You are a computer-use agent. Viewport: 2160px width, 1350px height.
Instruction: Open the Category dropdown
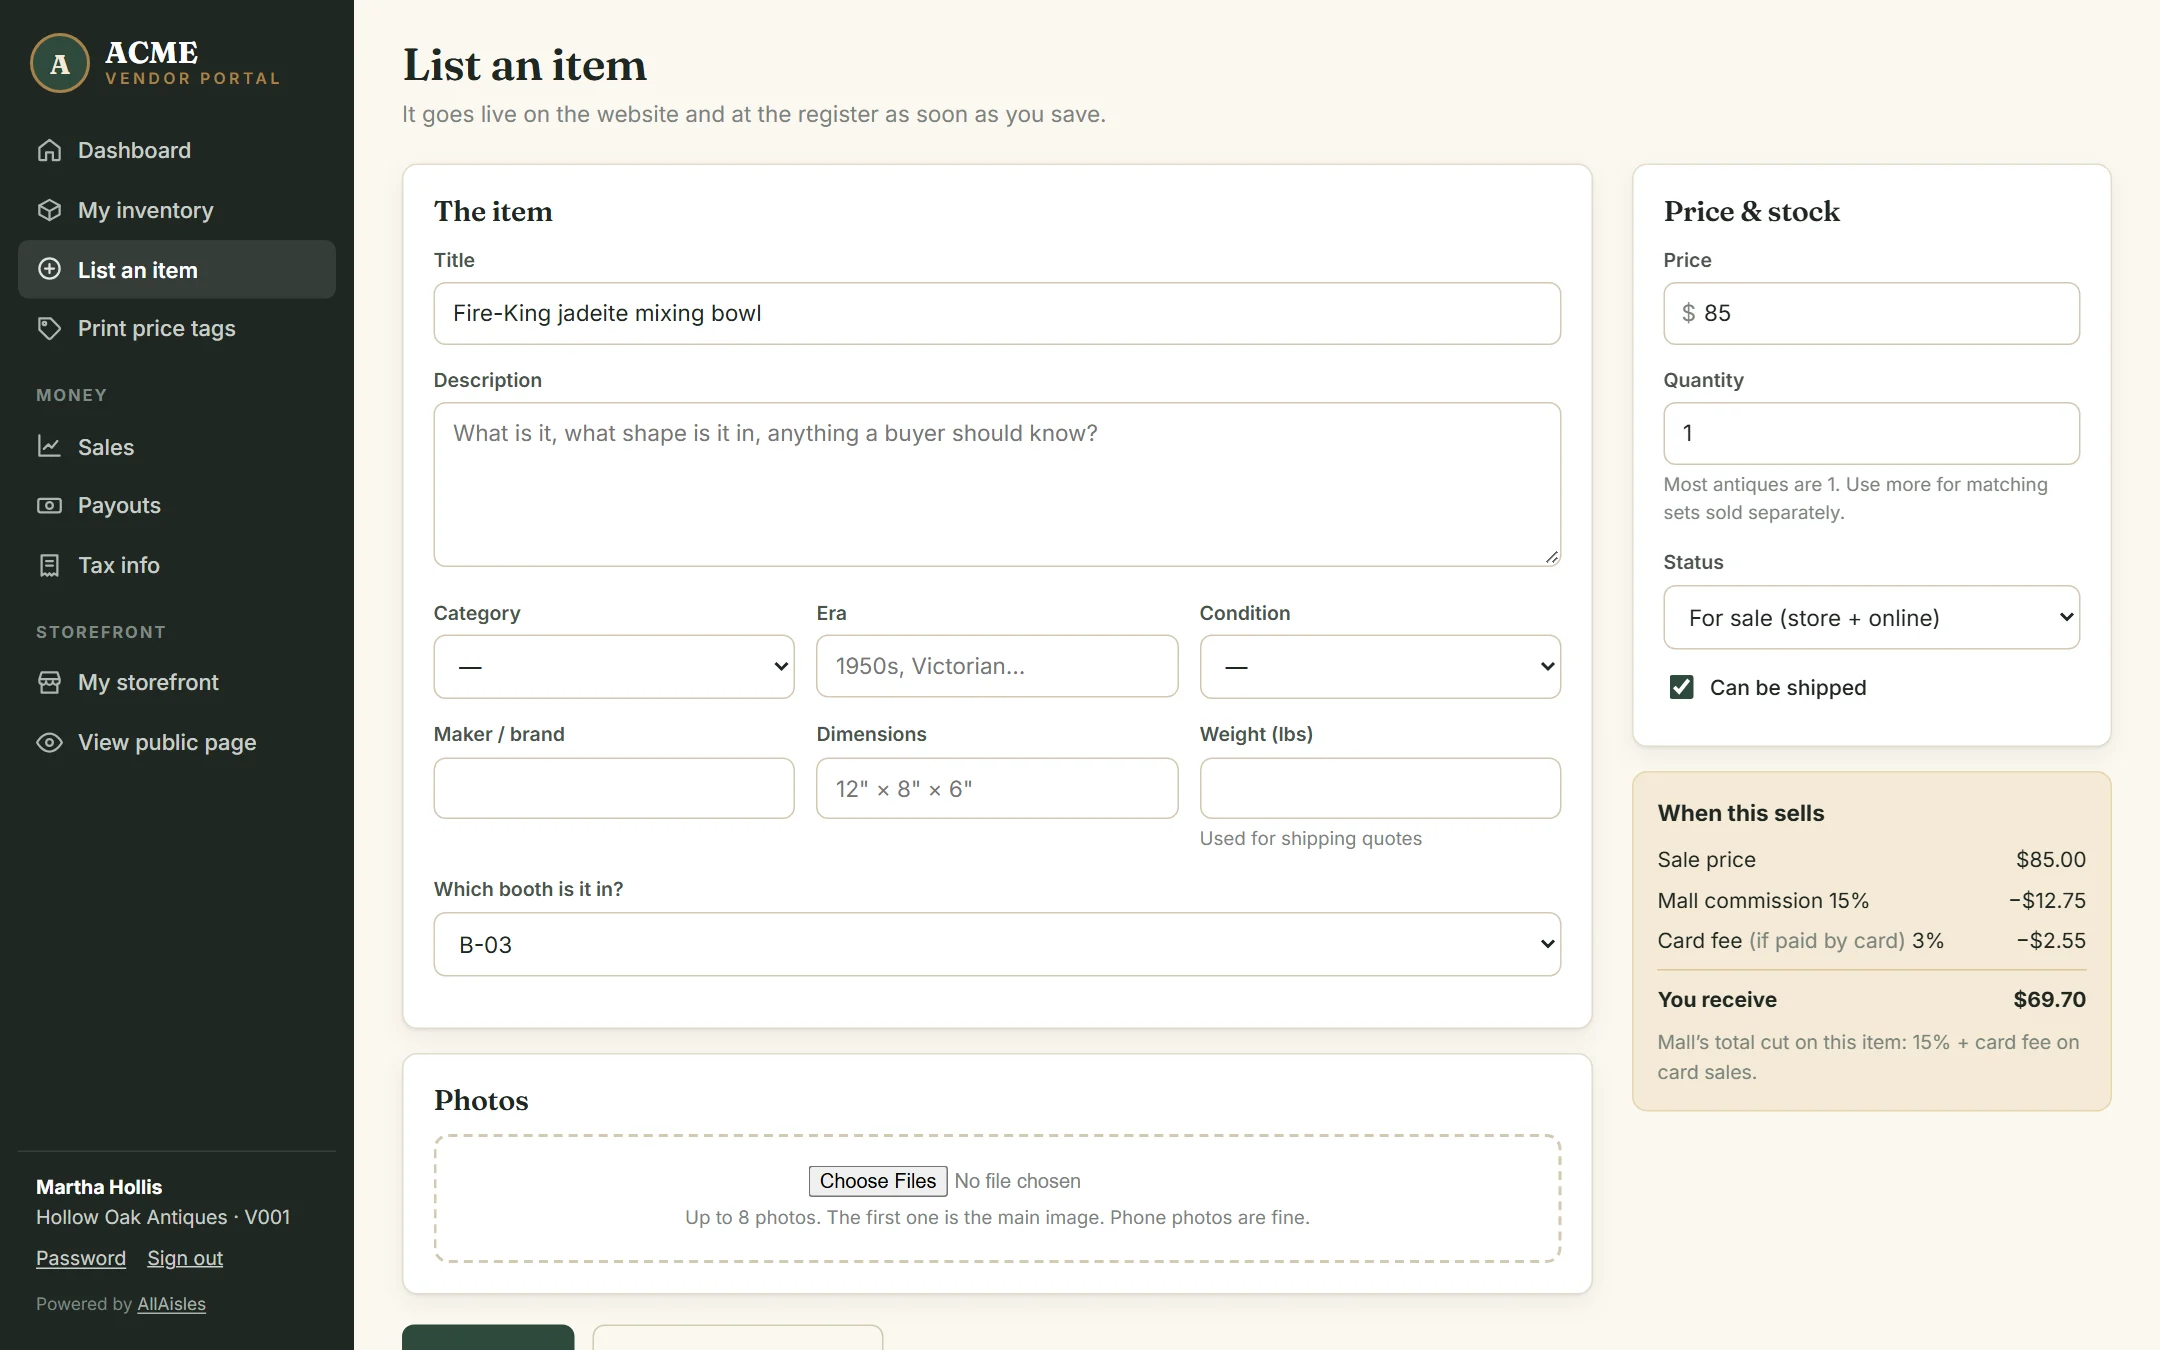(614, 666)
